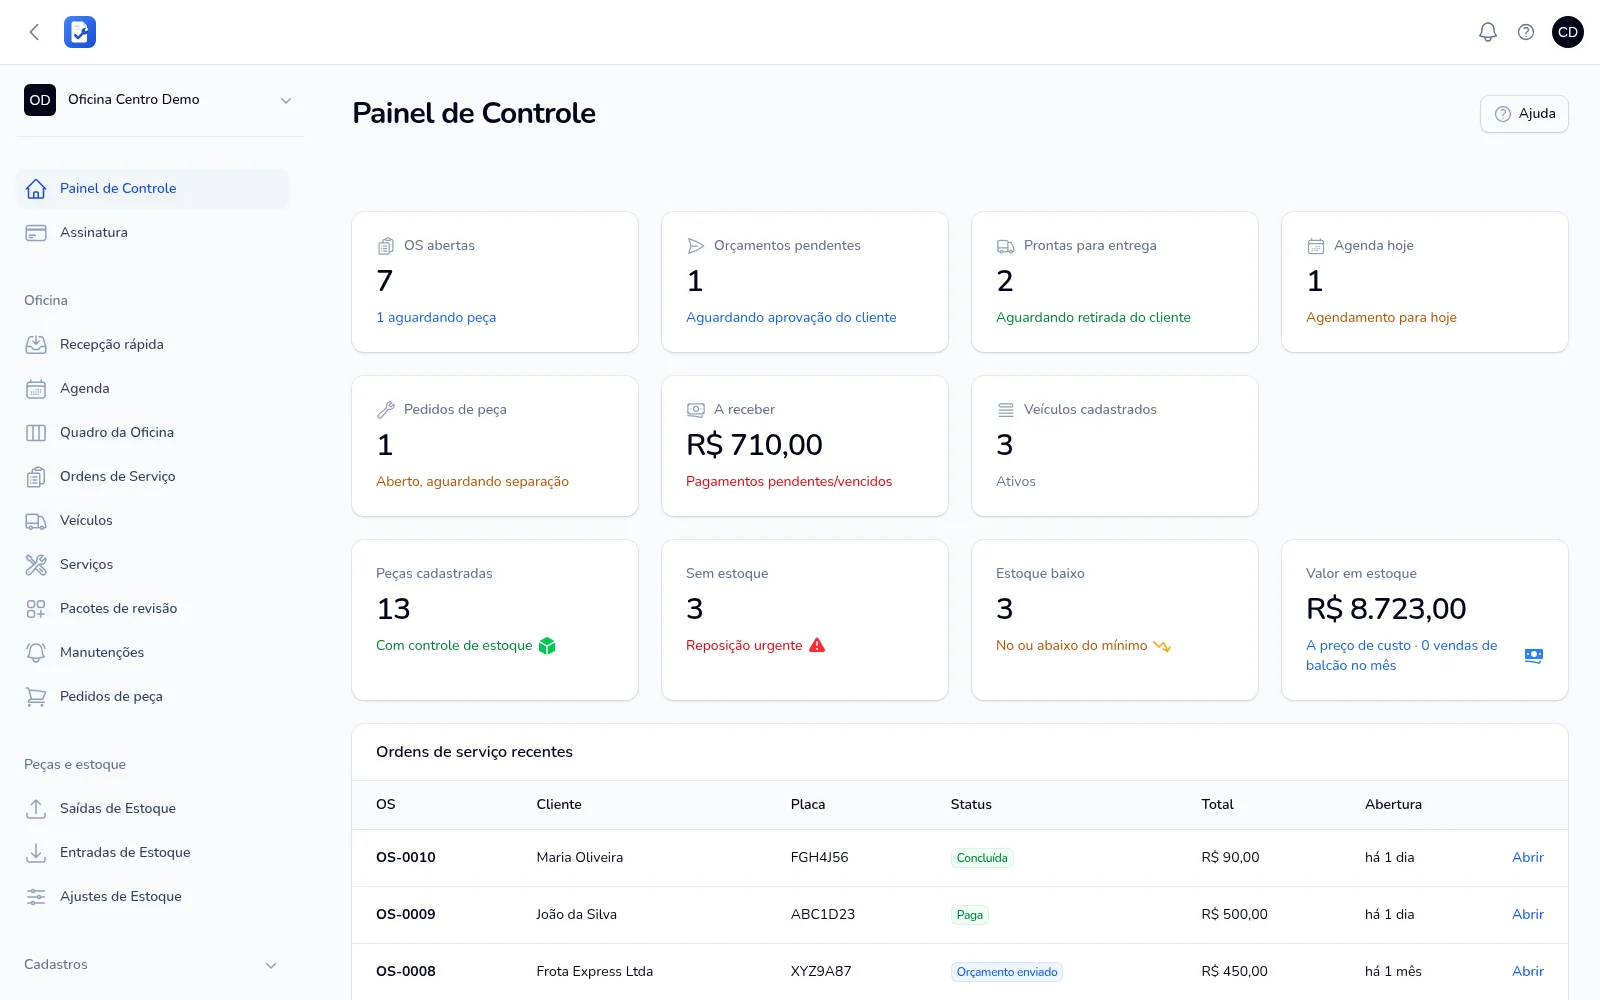Screen dimensions: 1600x1000
Task: Click the Saídas de Estoque upload icon
Action: pyautogui.click(x=36, y=808)
